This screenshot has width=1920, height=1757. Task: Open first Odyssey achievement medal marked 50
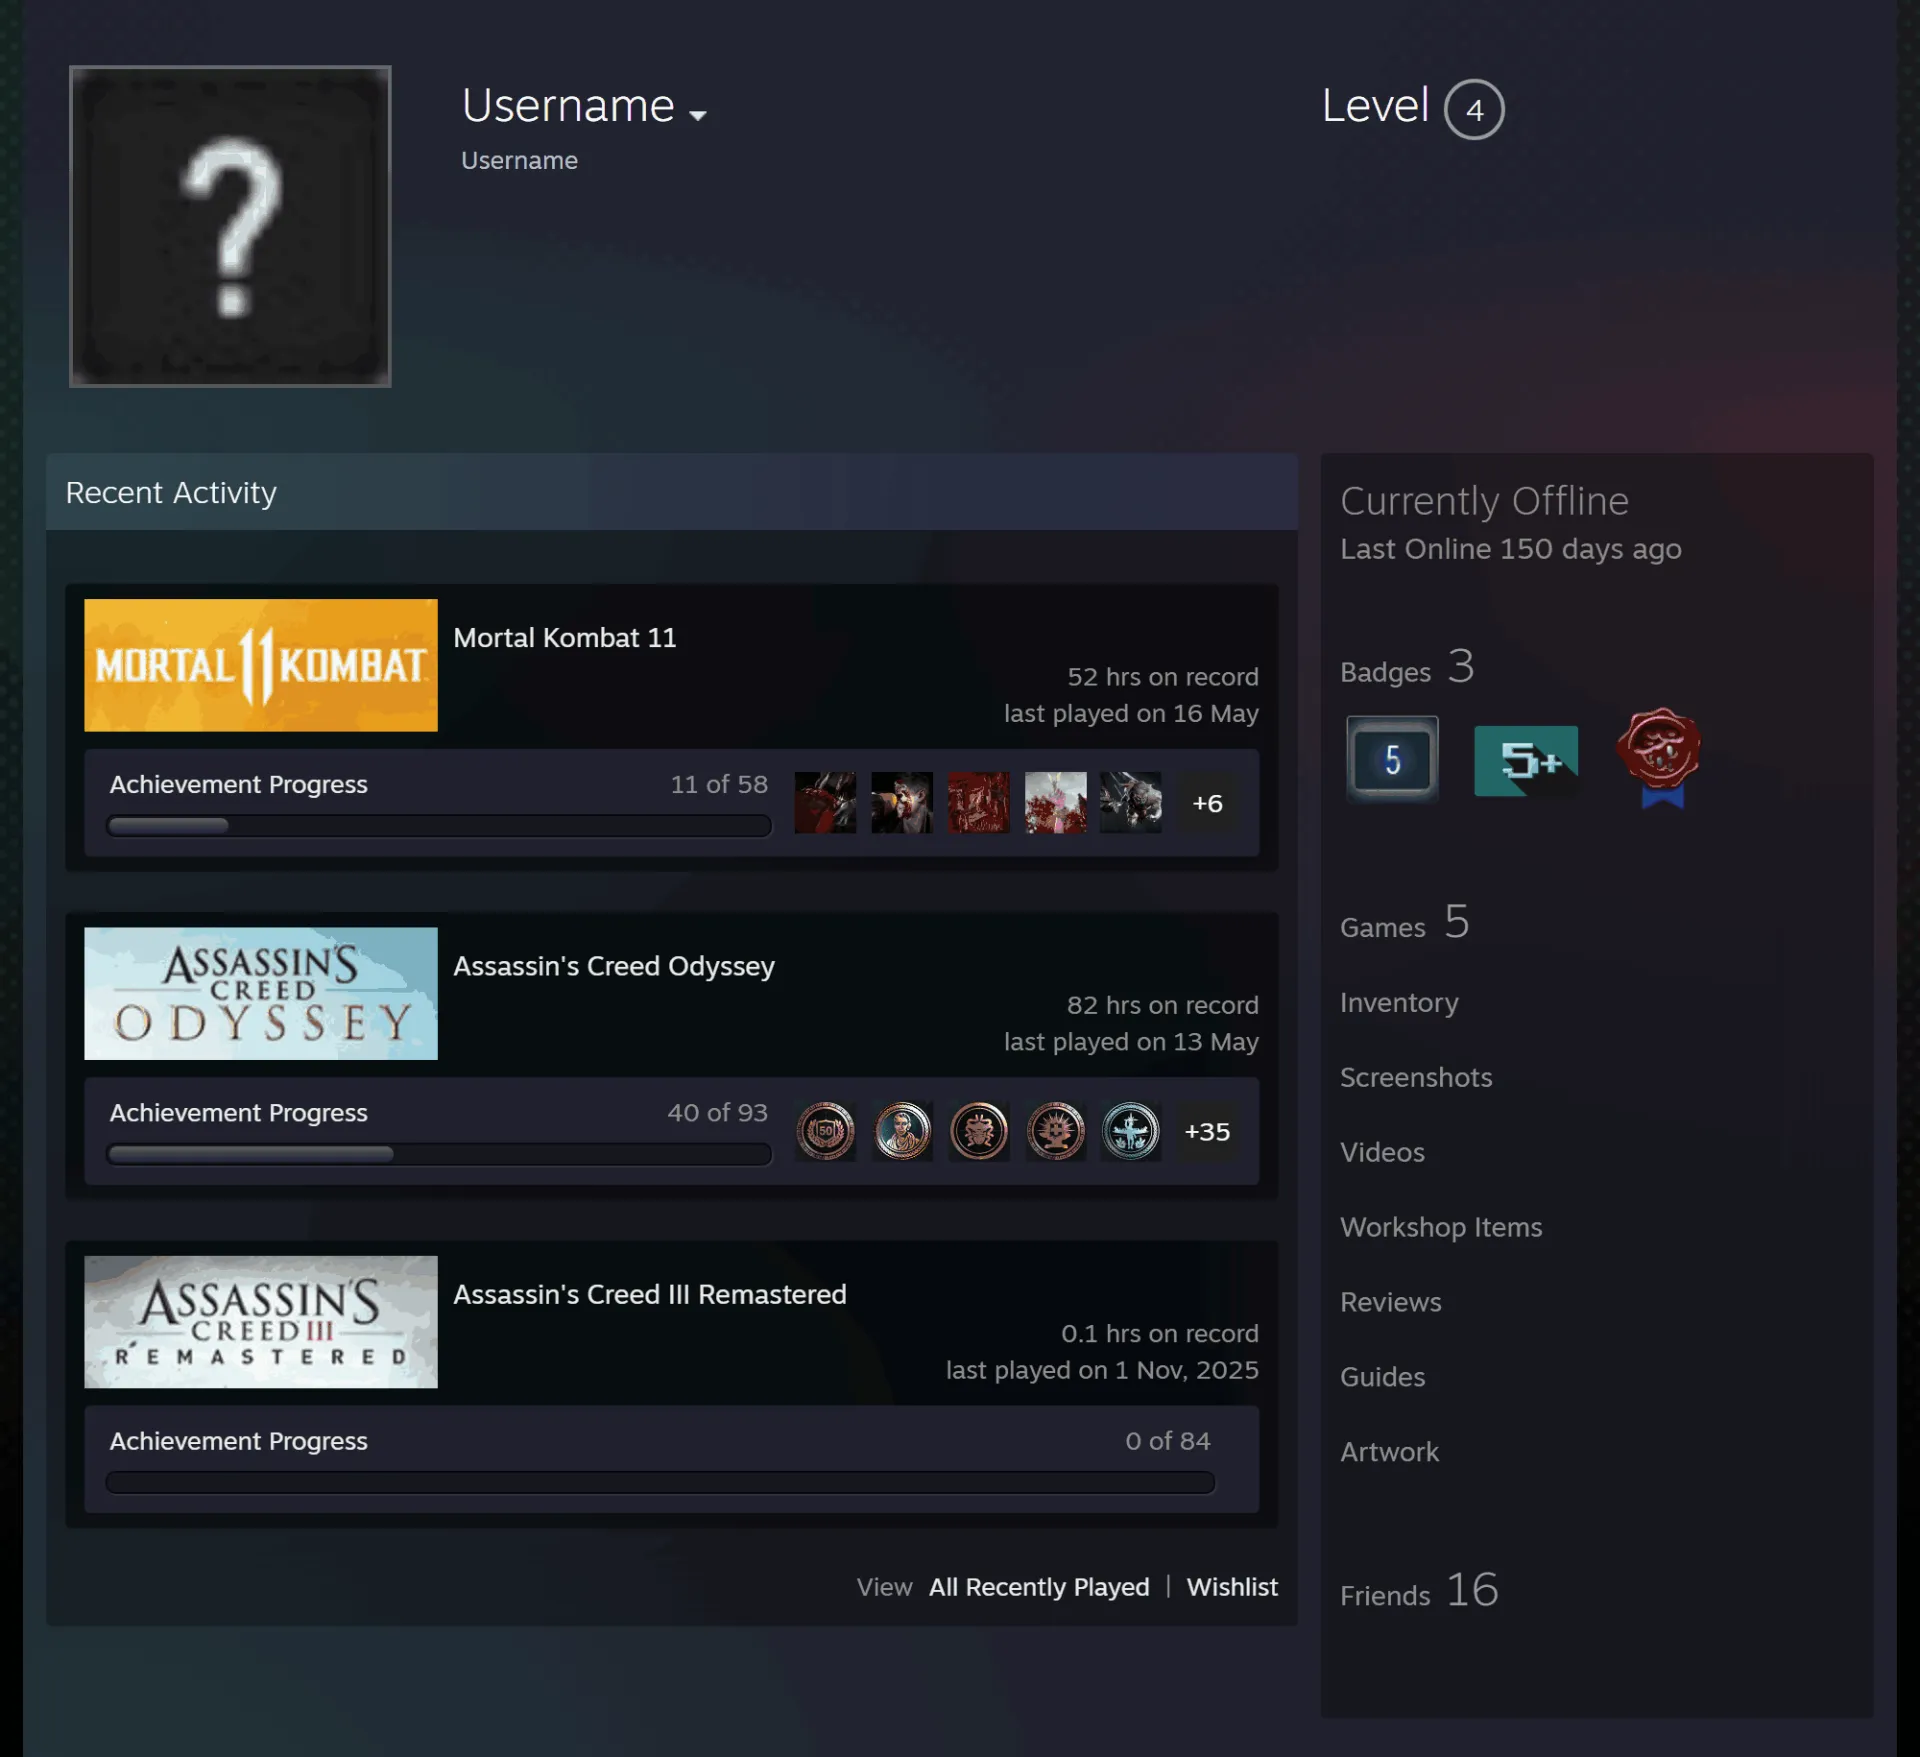tap(825, 1131)
